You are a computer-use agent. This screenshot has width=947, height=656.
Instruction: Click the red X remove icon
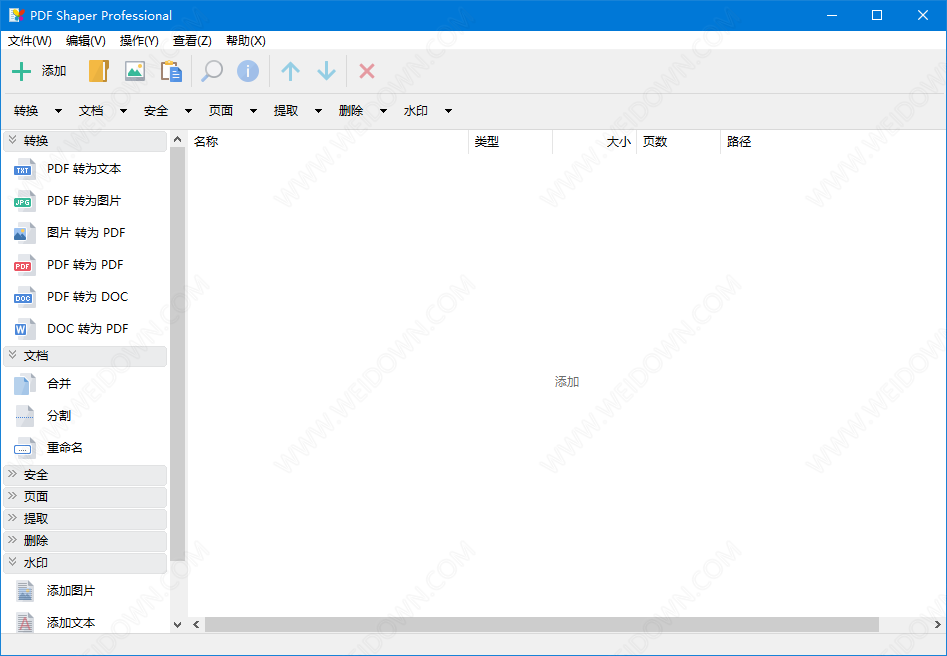point(367,71)
